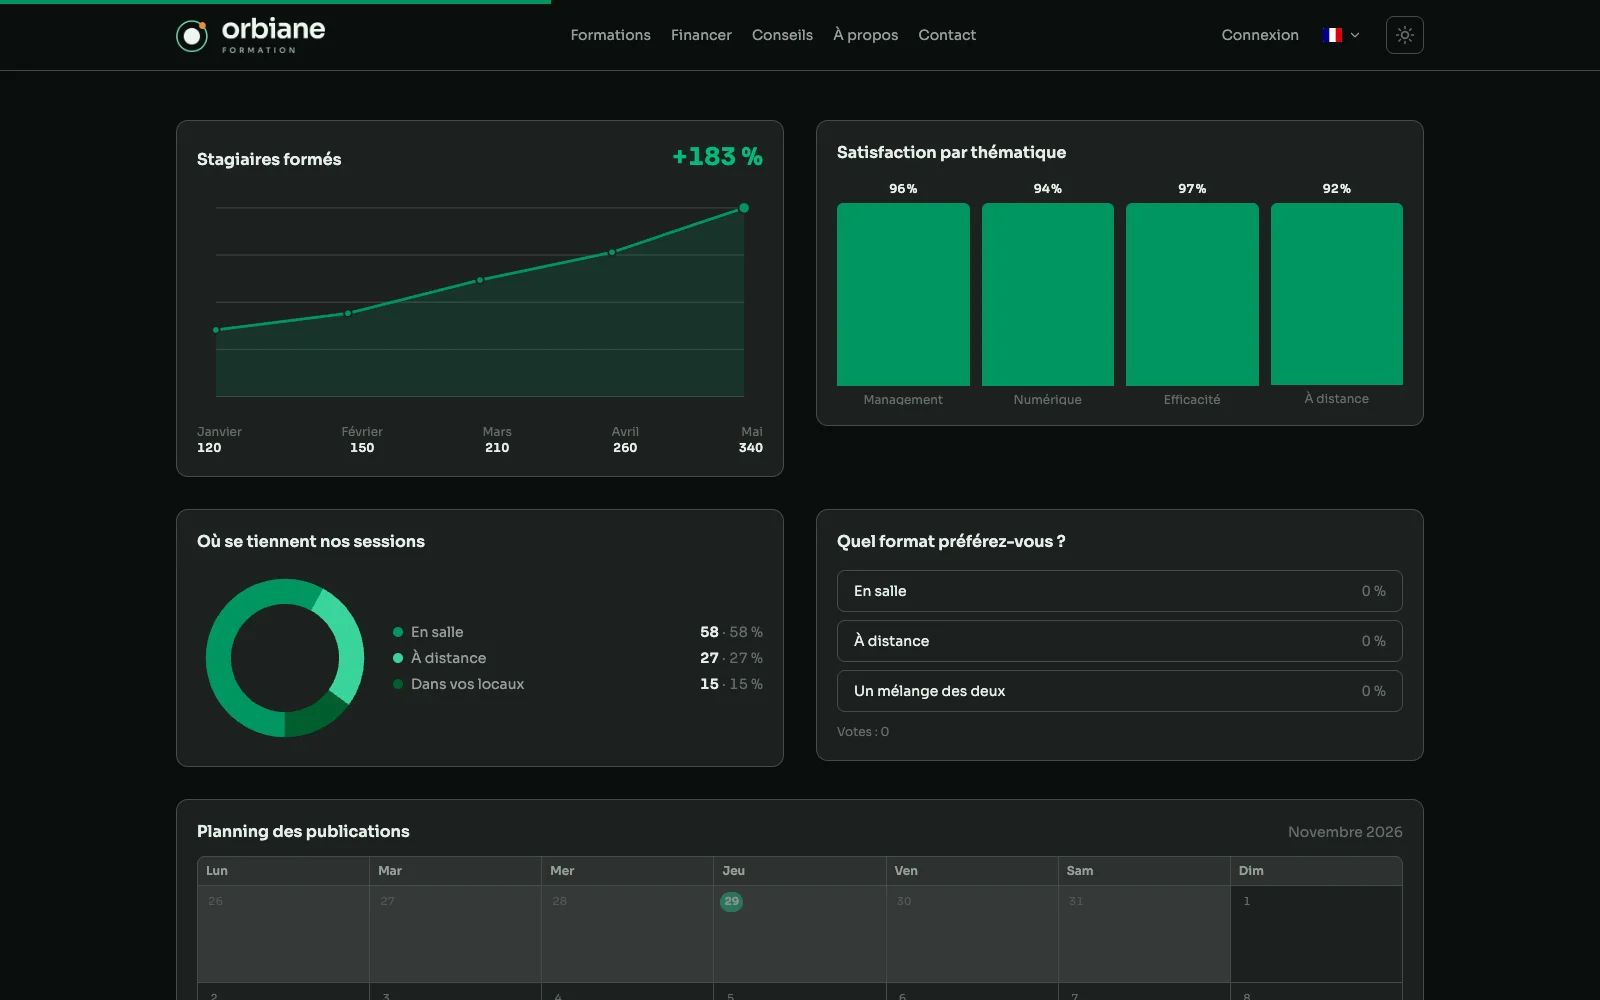Select calendar day 30 under Ven

coord(972,933)
